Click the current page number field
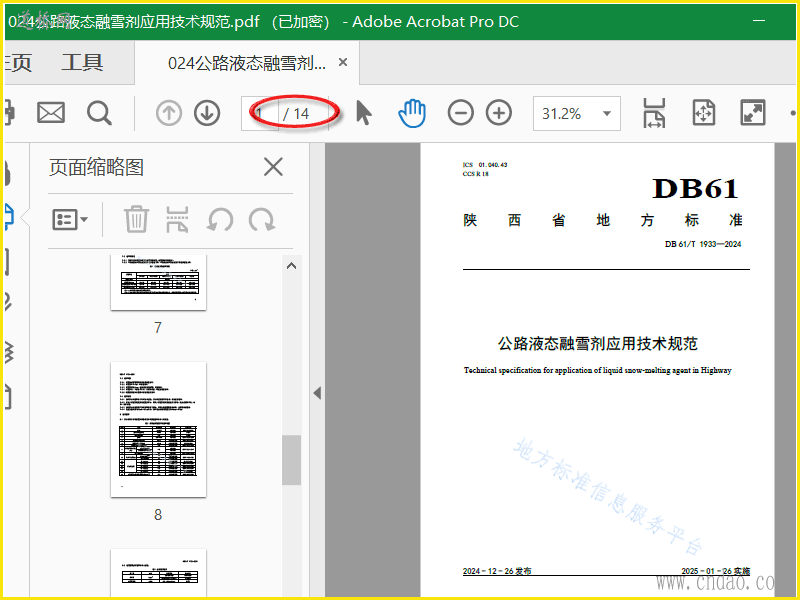This screenshot has width=800, height=600. 260,113
